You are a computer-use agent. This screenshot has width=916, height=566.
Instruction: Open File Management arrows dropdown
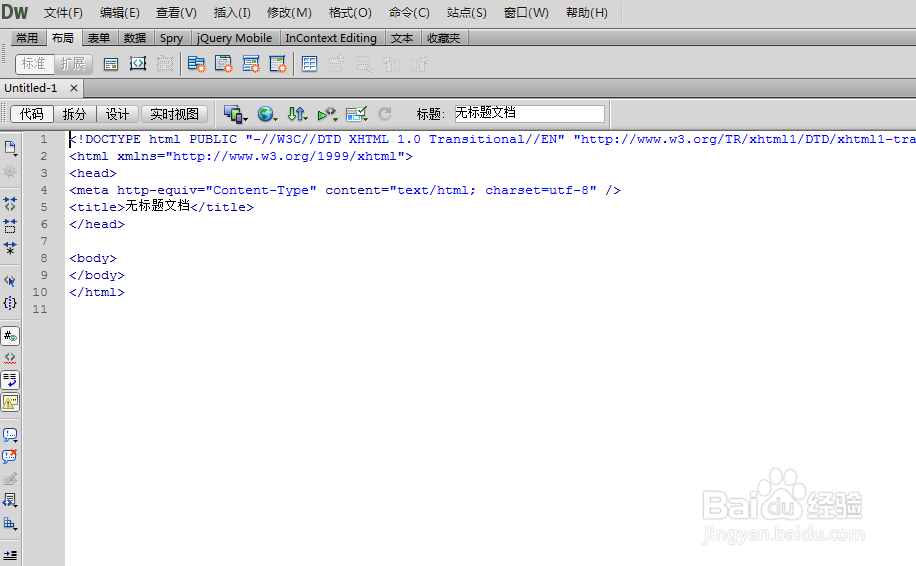[298, 114]
